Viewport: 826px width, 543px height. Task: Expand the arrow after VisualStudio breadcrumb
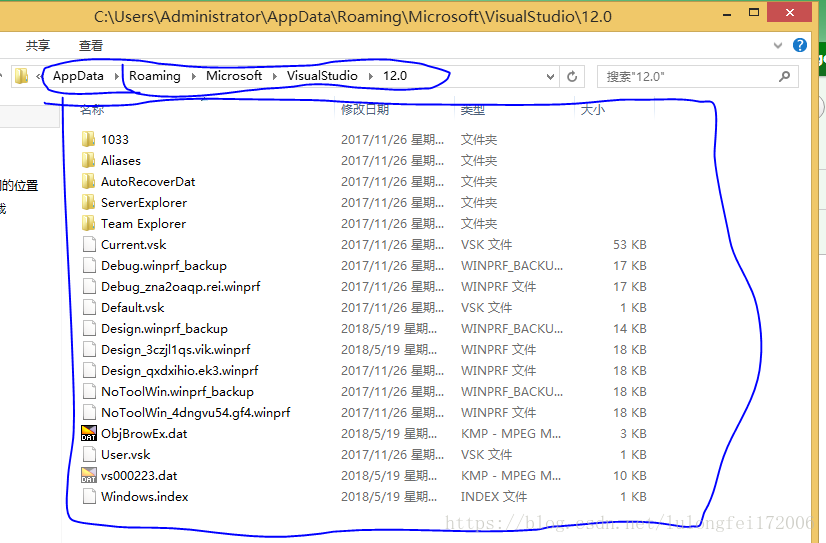[x=371, y=76]
